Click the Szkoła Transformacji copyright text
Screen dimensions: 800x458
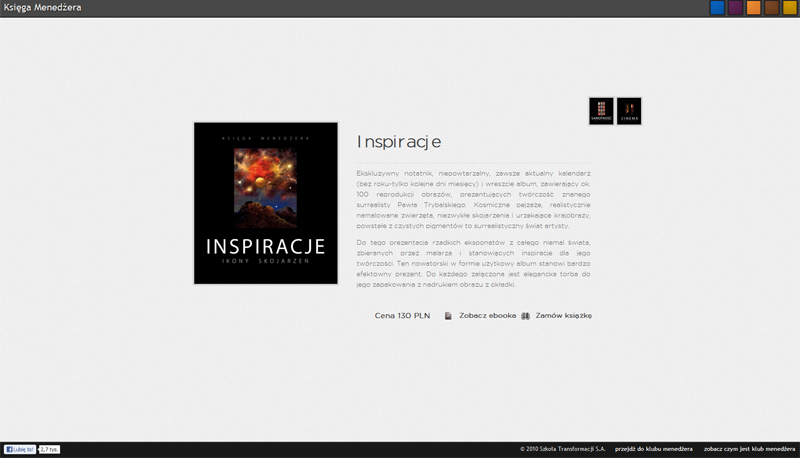click(x=563, y=449)
